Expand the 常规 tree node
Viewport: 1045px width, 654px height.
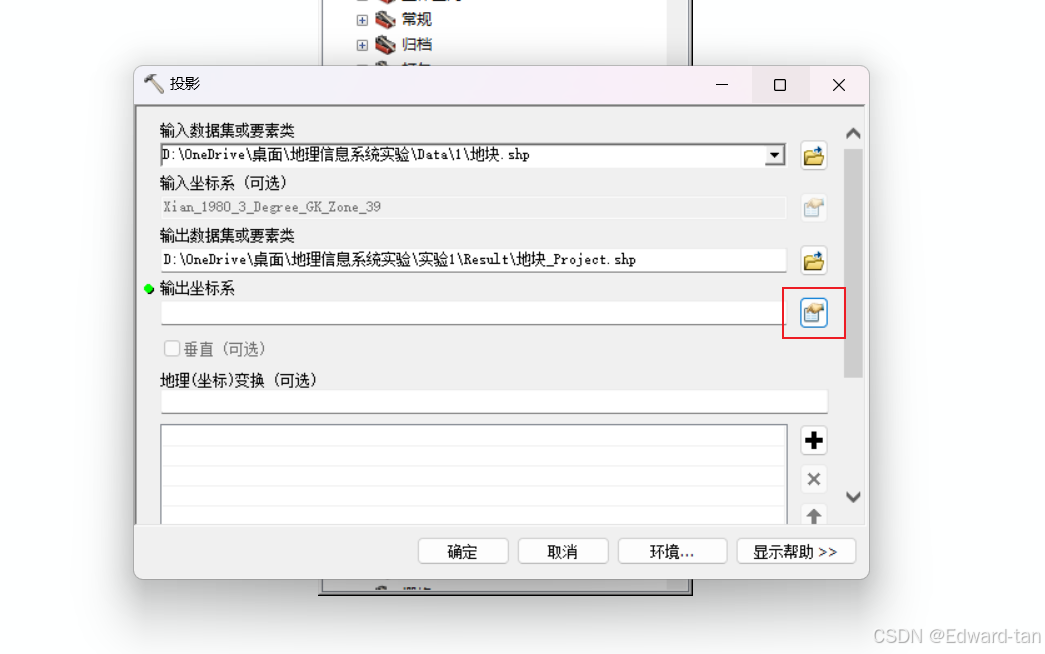click(362, 20)
